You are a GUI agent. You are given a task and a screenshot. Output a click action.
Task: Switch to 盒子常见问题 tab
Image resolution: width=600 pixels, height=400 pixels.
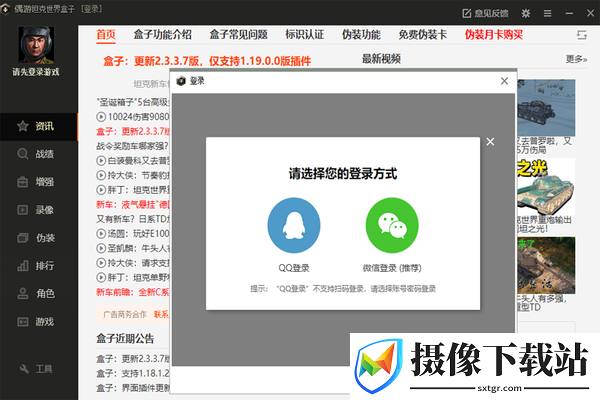tap(238, 35)
